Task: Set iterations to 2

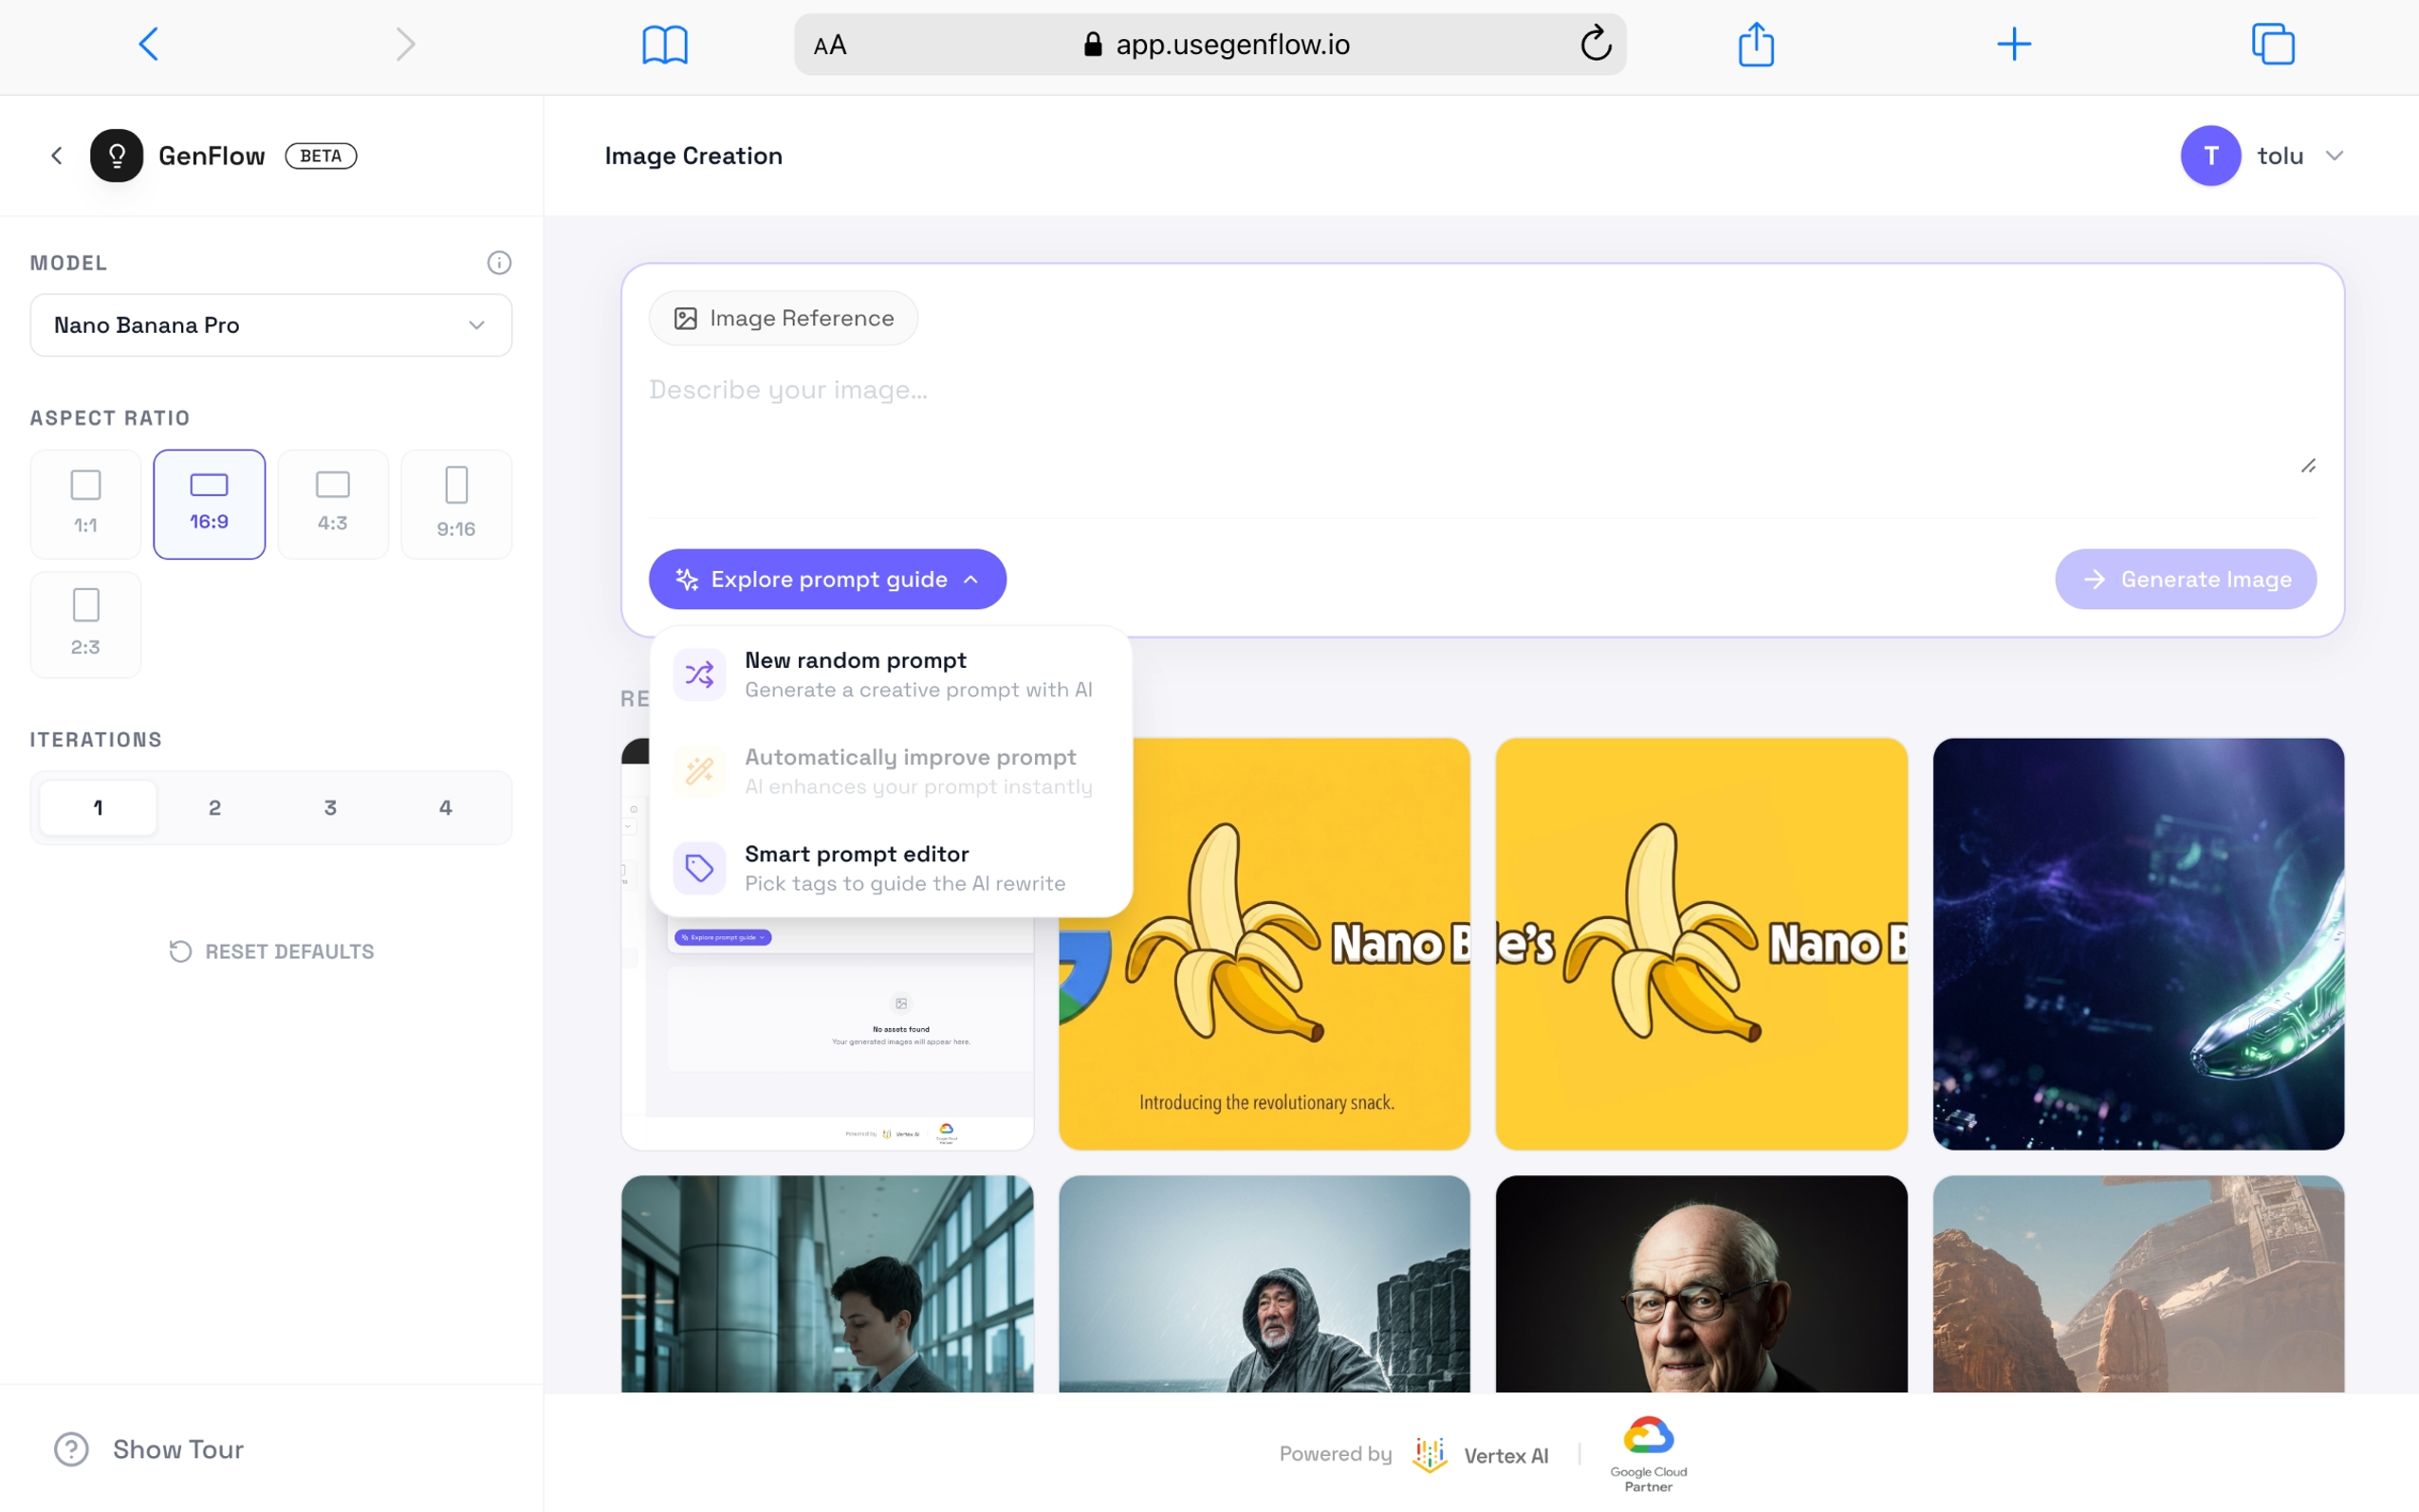Action: coord(214,807)
